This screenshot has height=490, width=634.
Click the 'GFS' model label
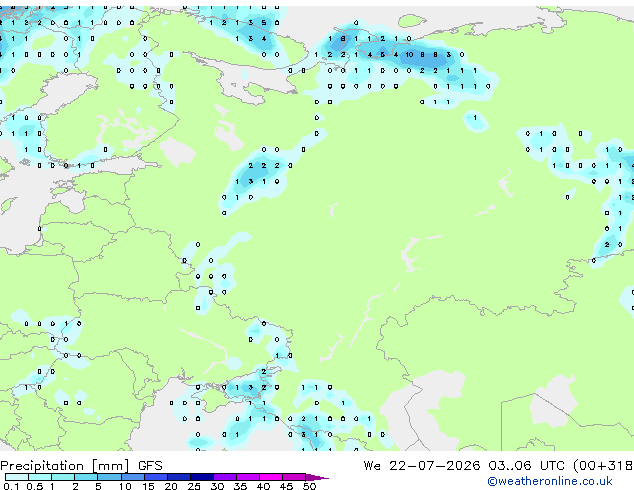(x=150, y=466)
